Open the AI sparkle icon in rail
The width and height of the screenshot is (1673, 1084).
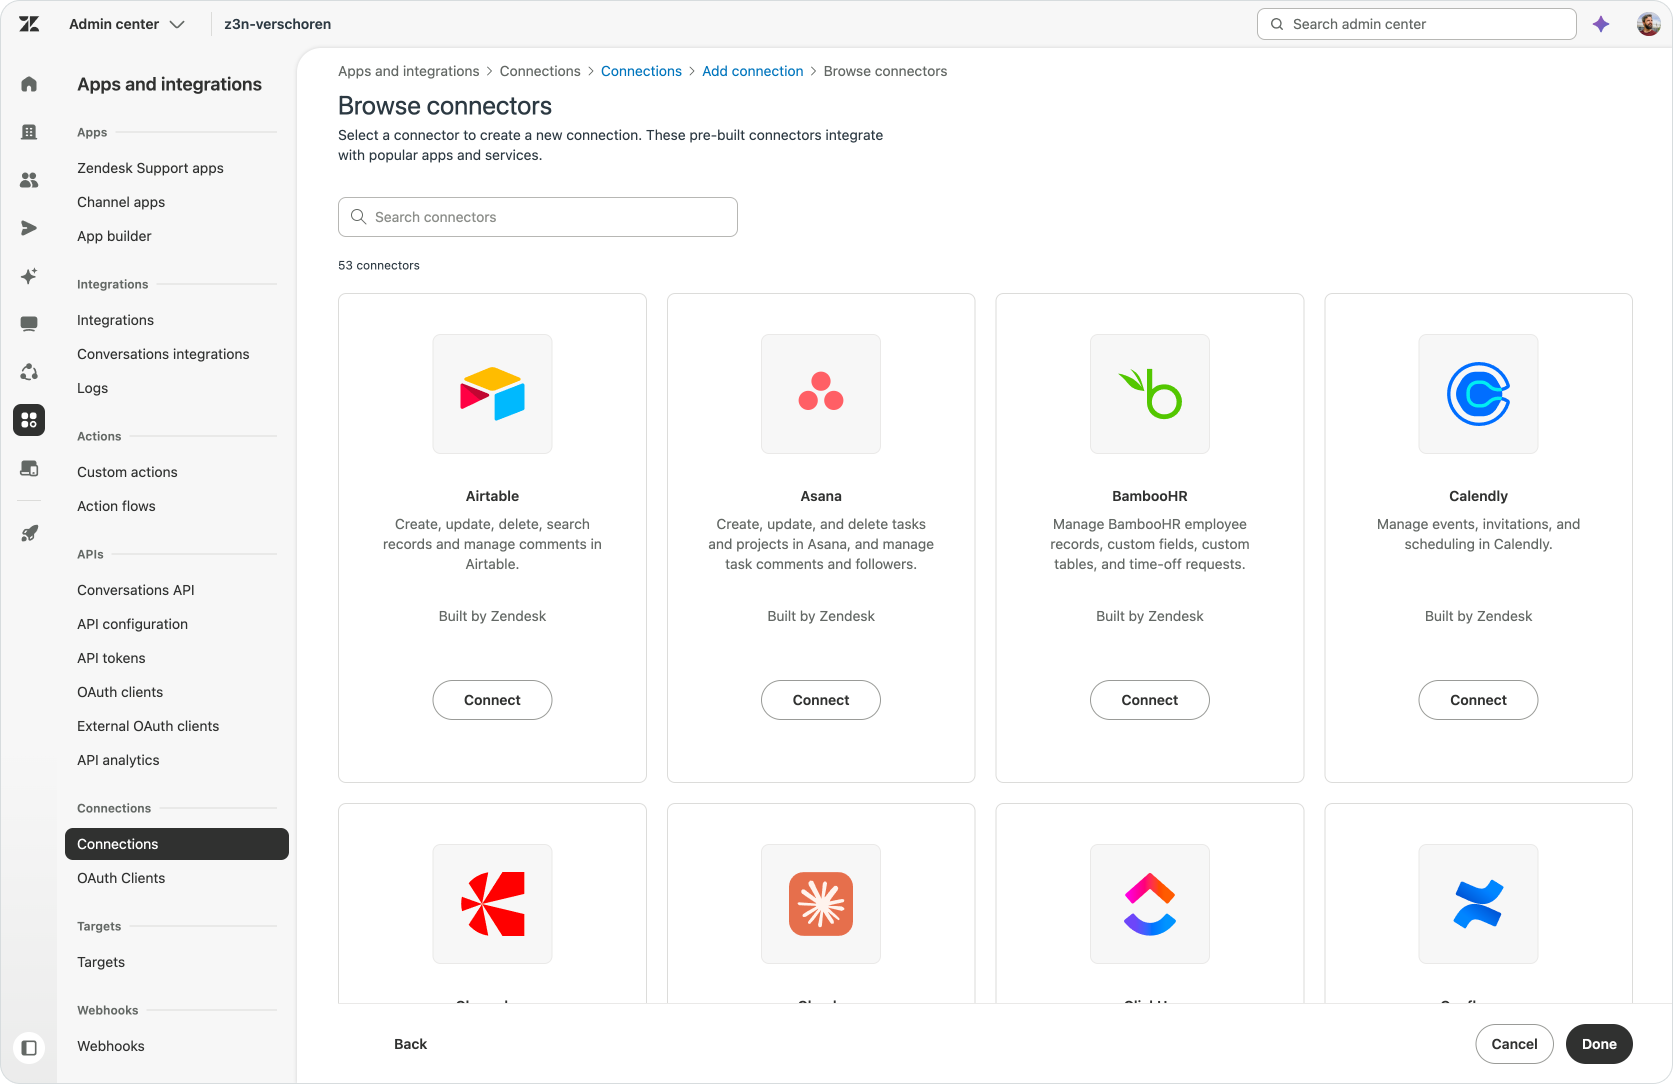coord(29,276)
